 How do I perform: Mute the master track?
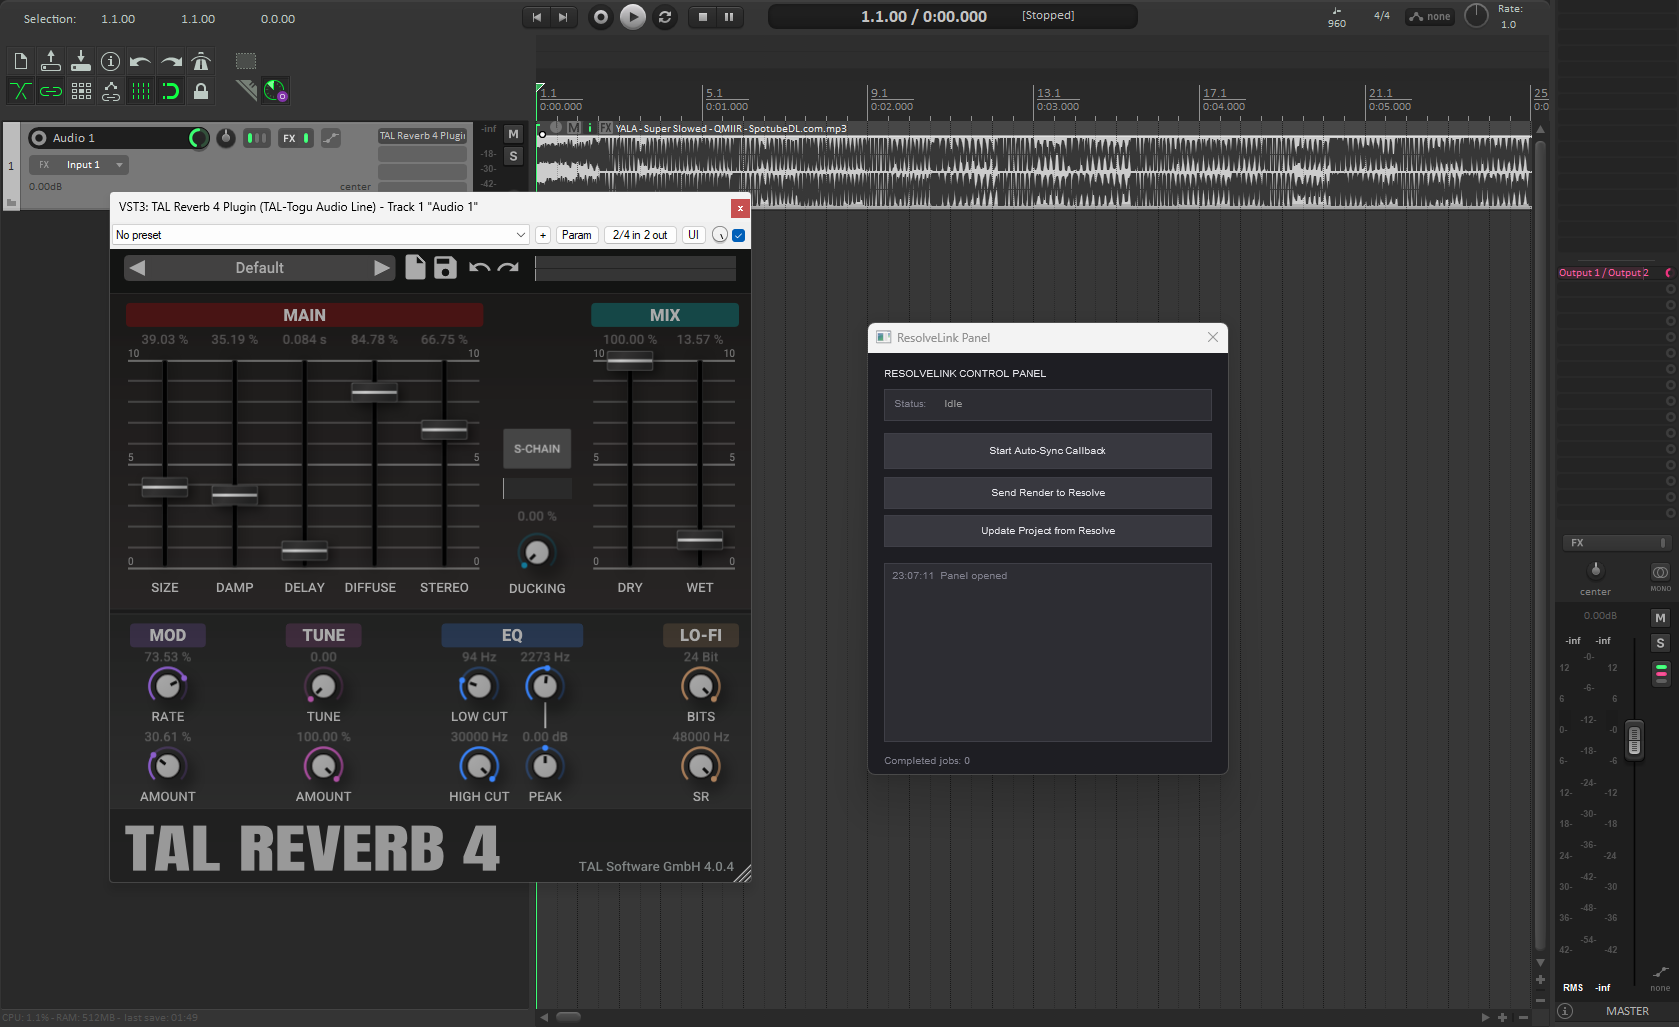[x=1661, y=618]
